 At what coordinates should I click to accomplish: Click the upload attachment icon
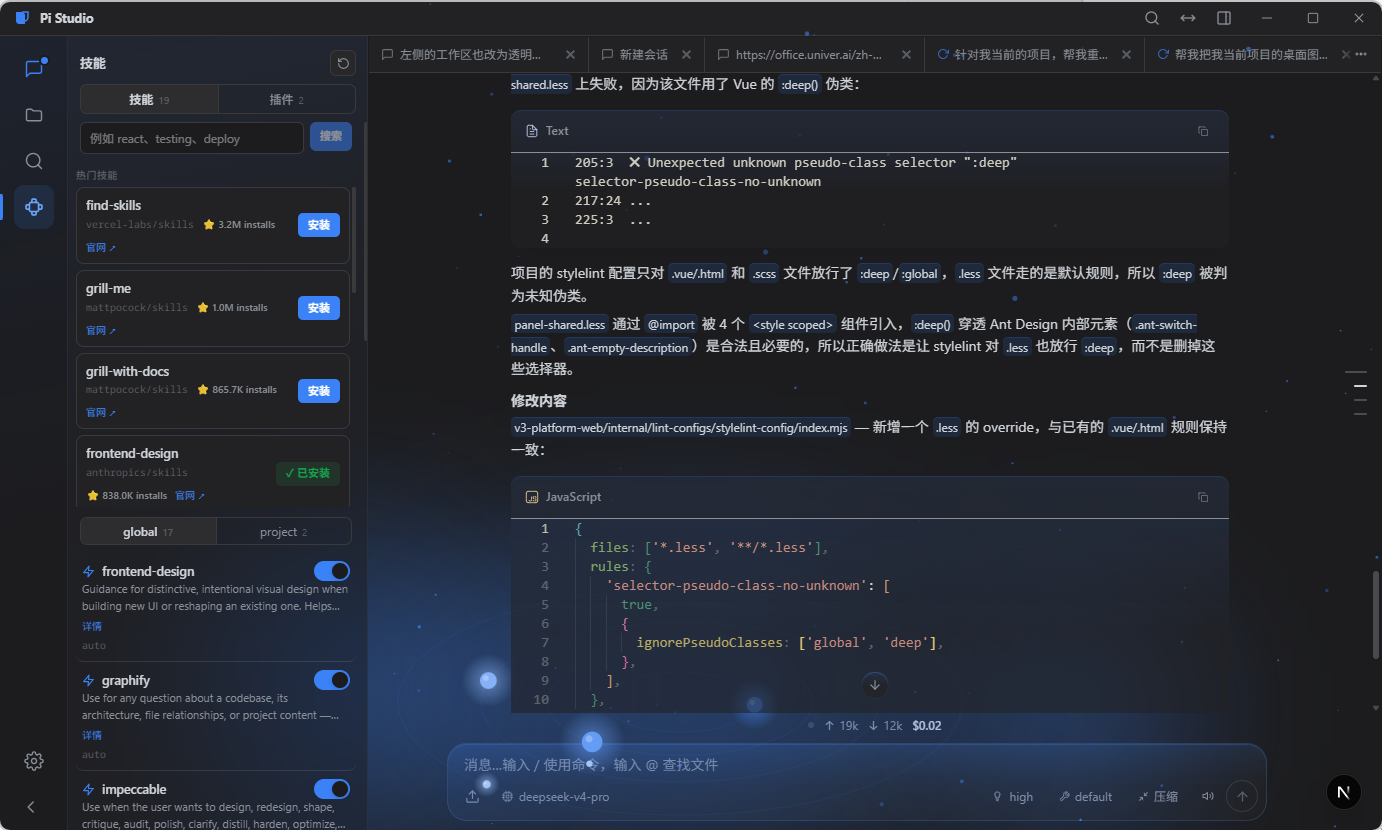(x=473, y=797)
